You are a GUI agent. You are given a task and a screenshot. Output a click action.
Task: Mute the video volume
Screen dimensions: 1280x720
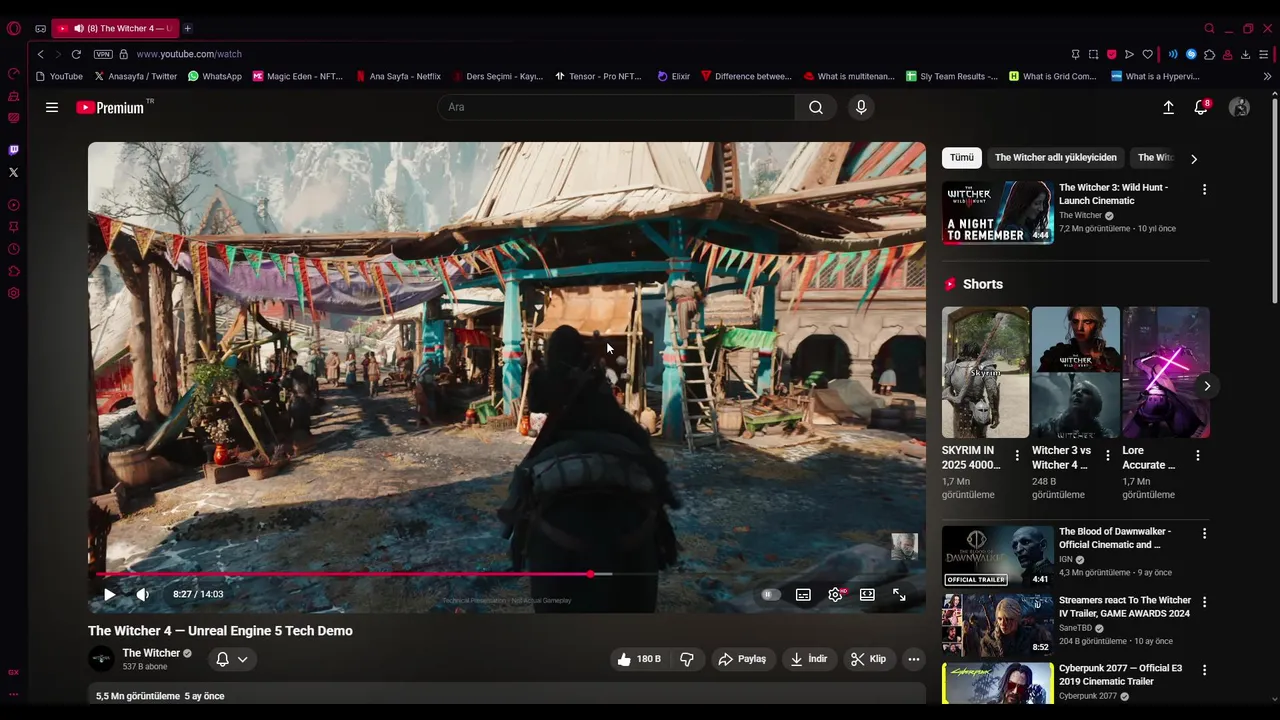coord(143,594)
